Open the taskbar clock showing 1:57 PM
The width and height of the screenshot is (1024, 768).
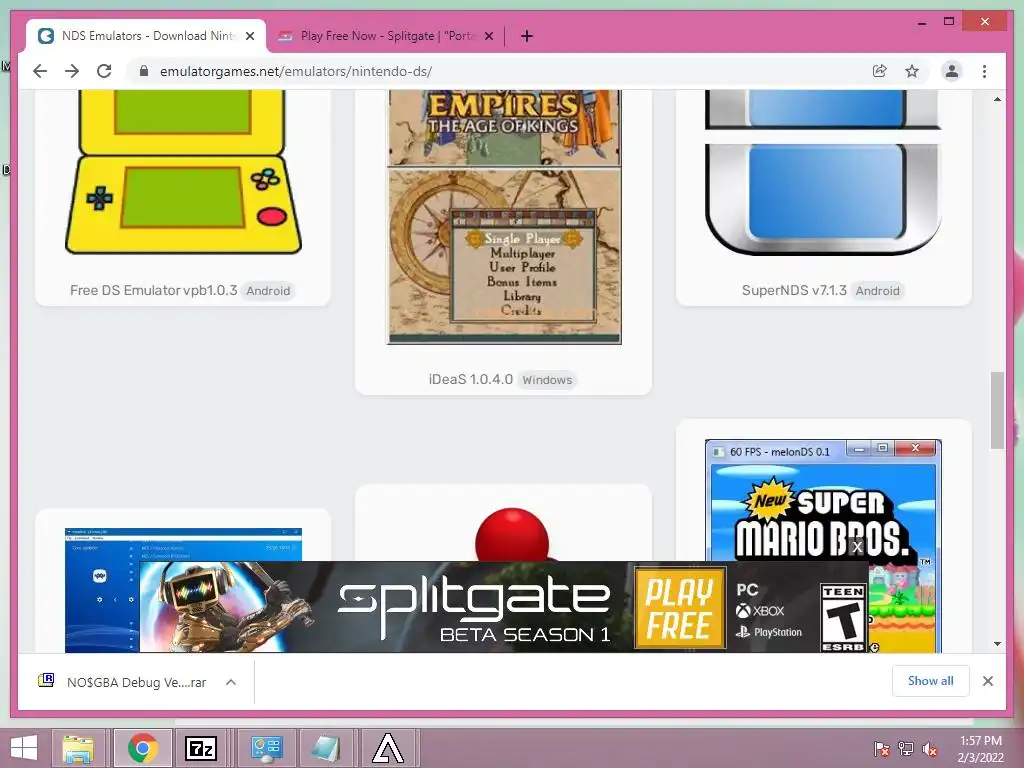[980, 748]
